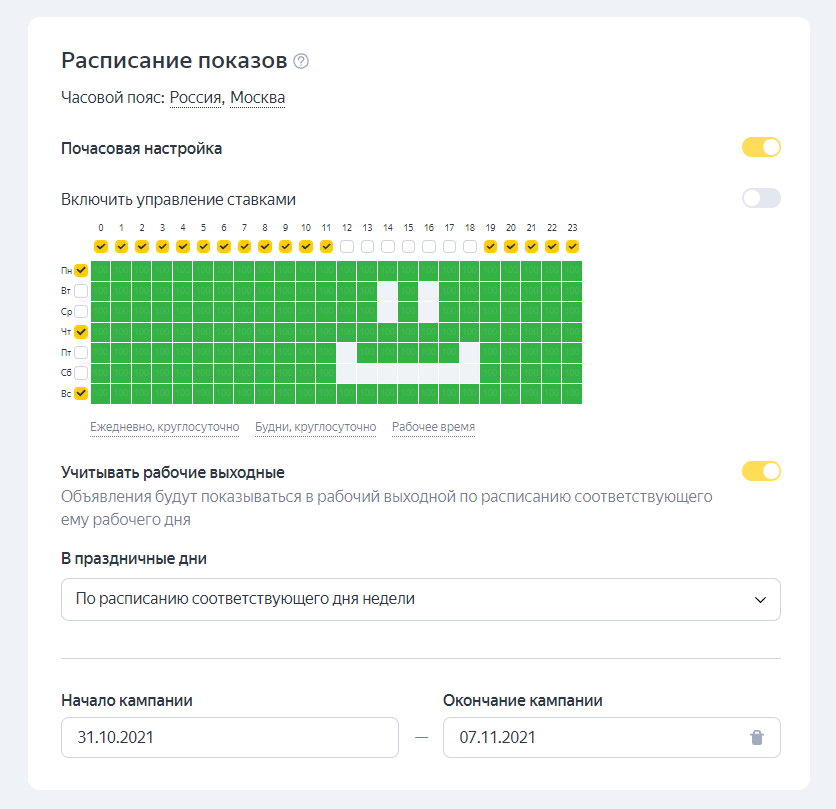Check the Сб weekday checkbox
This screenshot has height=809, width=836.
(x=81, y=373)
